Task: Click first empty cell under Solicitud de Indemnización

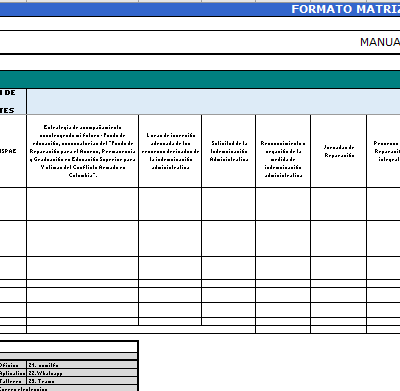Action: (229, 204)
